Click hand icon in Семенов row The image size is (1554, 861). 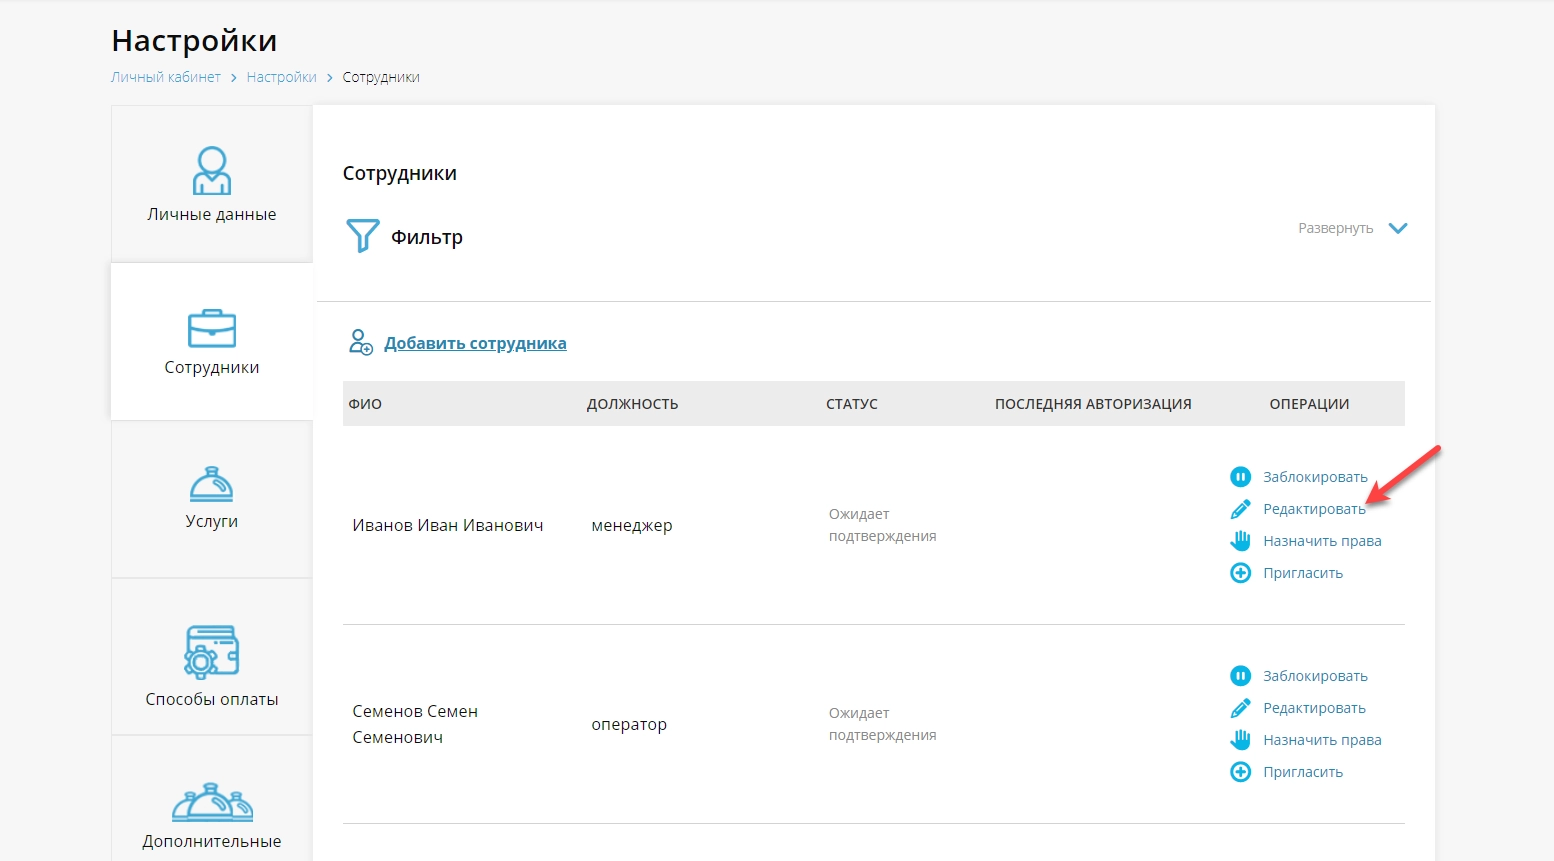pos(1240,740)
